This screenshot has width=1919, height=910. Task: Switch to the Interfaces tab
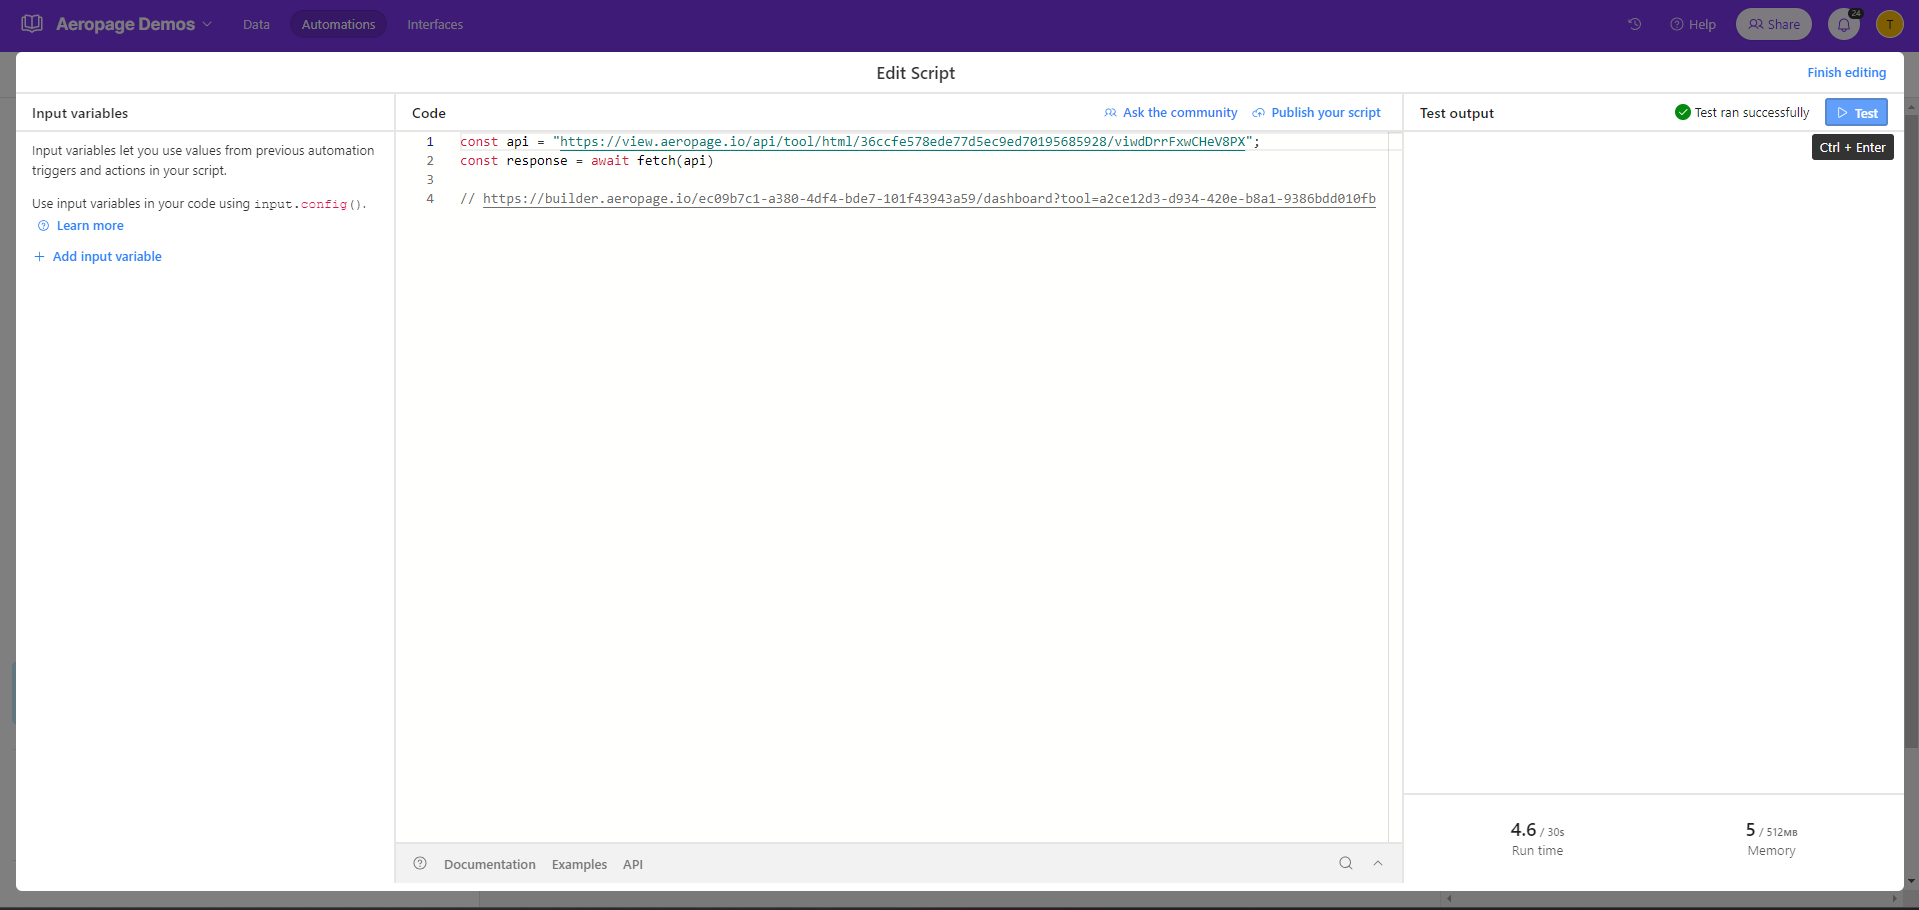pyautogui.click(x=435, y=24)
